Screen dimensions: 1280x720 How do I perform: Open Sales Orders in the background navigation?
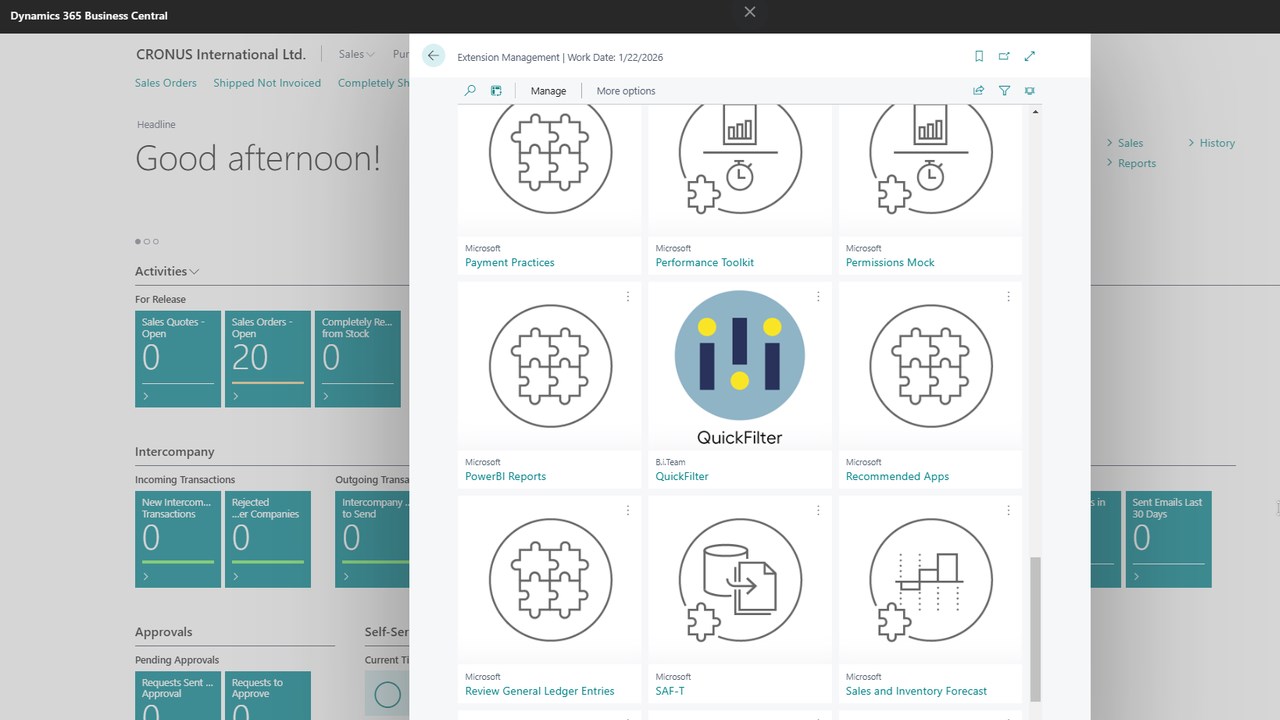coord(166,83)
